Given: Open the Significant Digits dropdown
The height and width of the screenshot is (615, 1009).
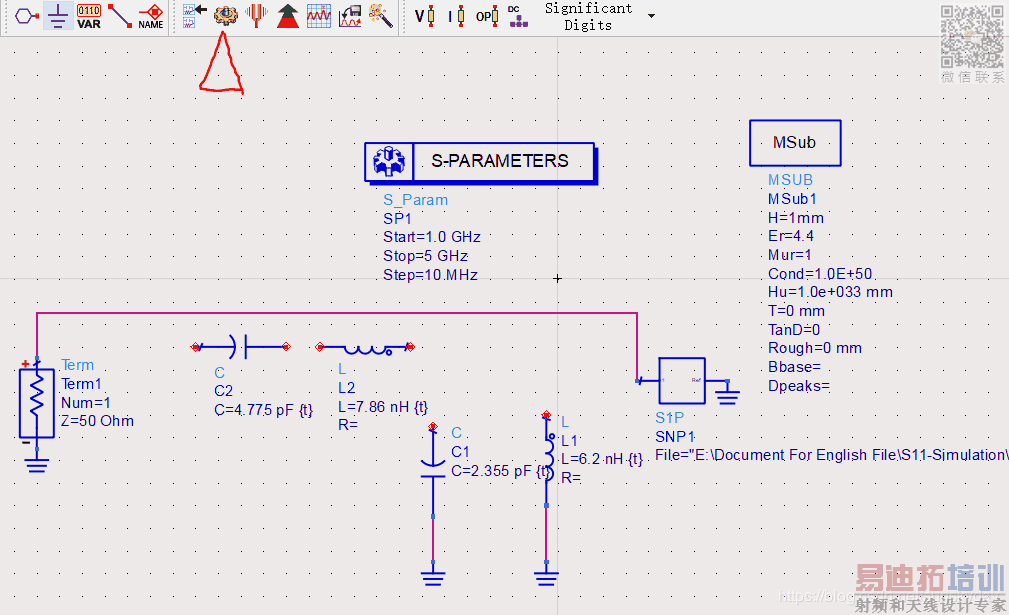Looking at the screenshot, I should 651,16.
